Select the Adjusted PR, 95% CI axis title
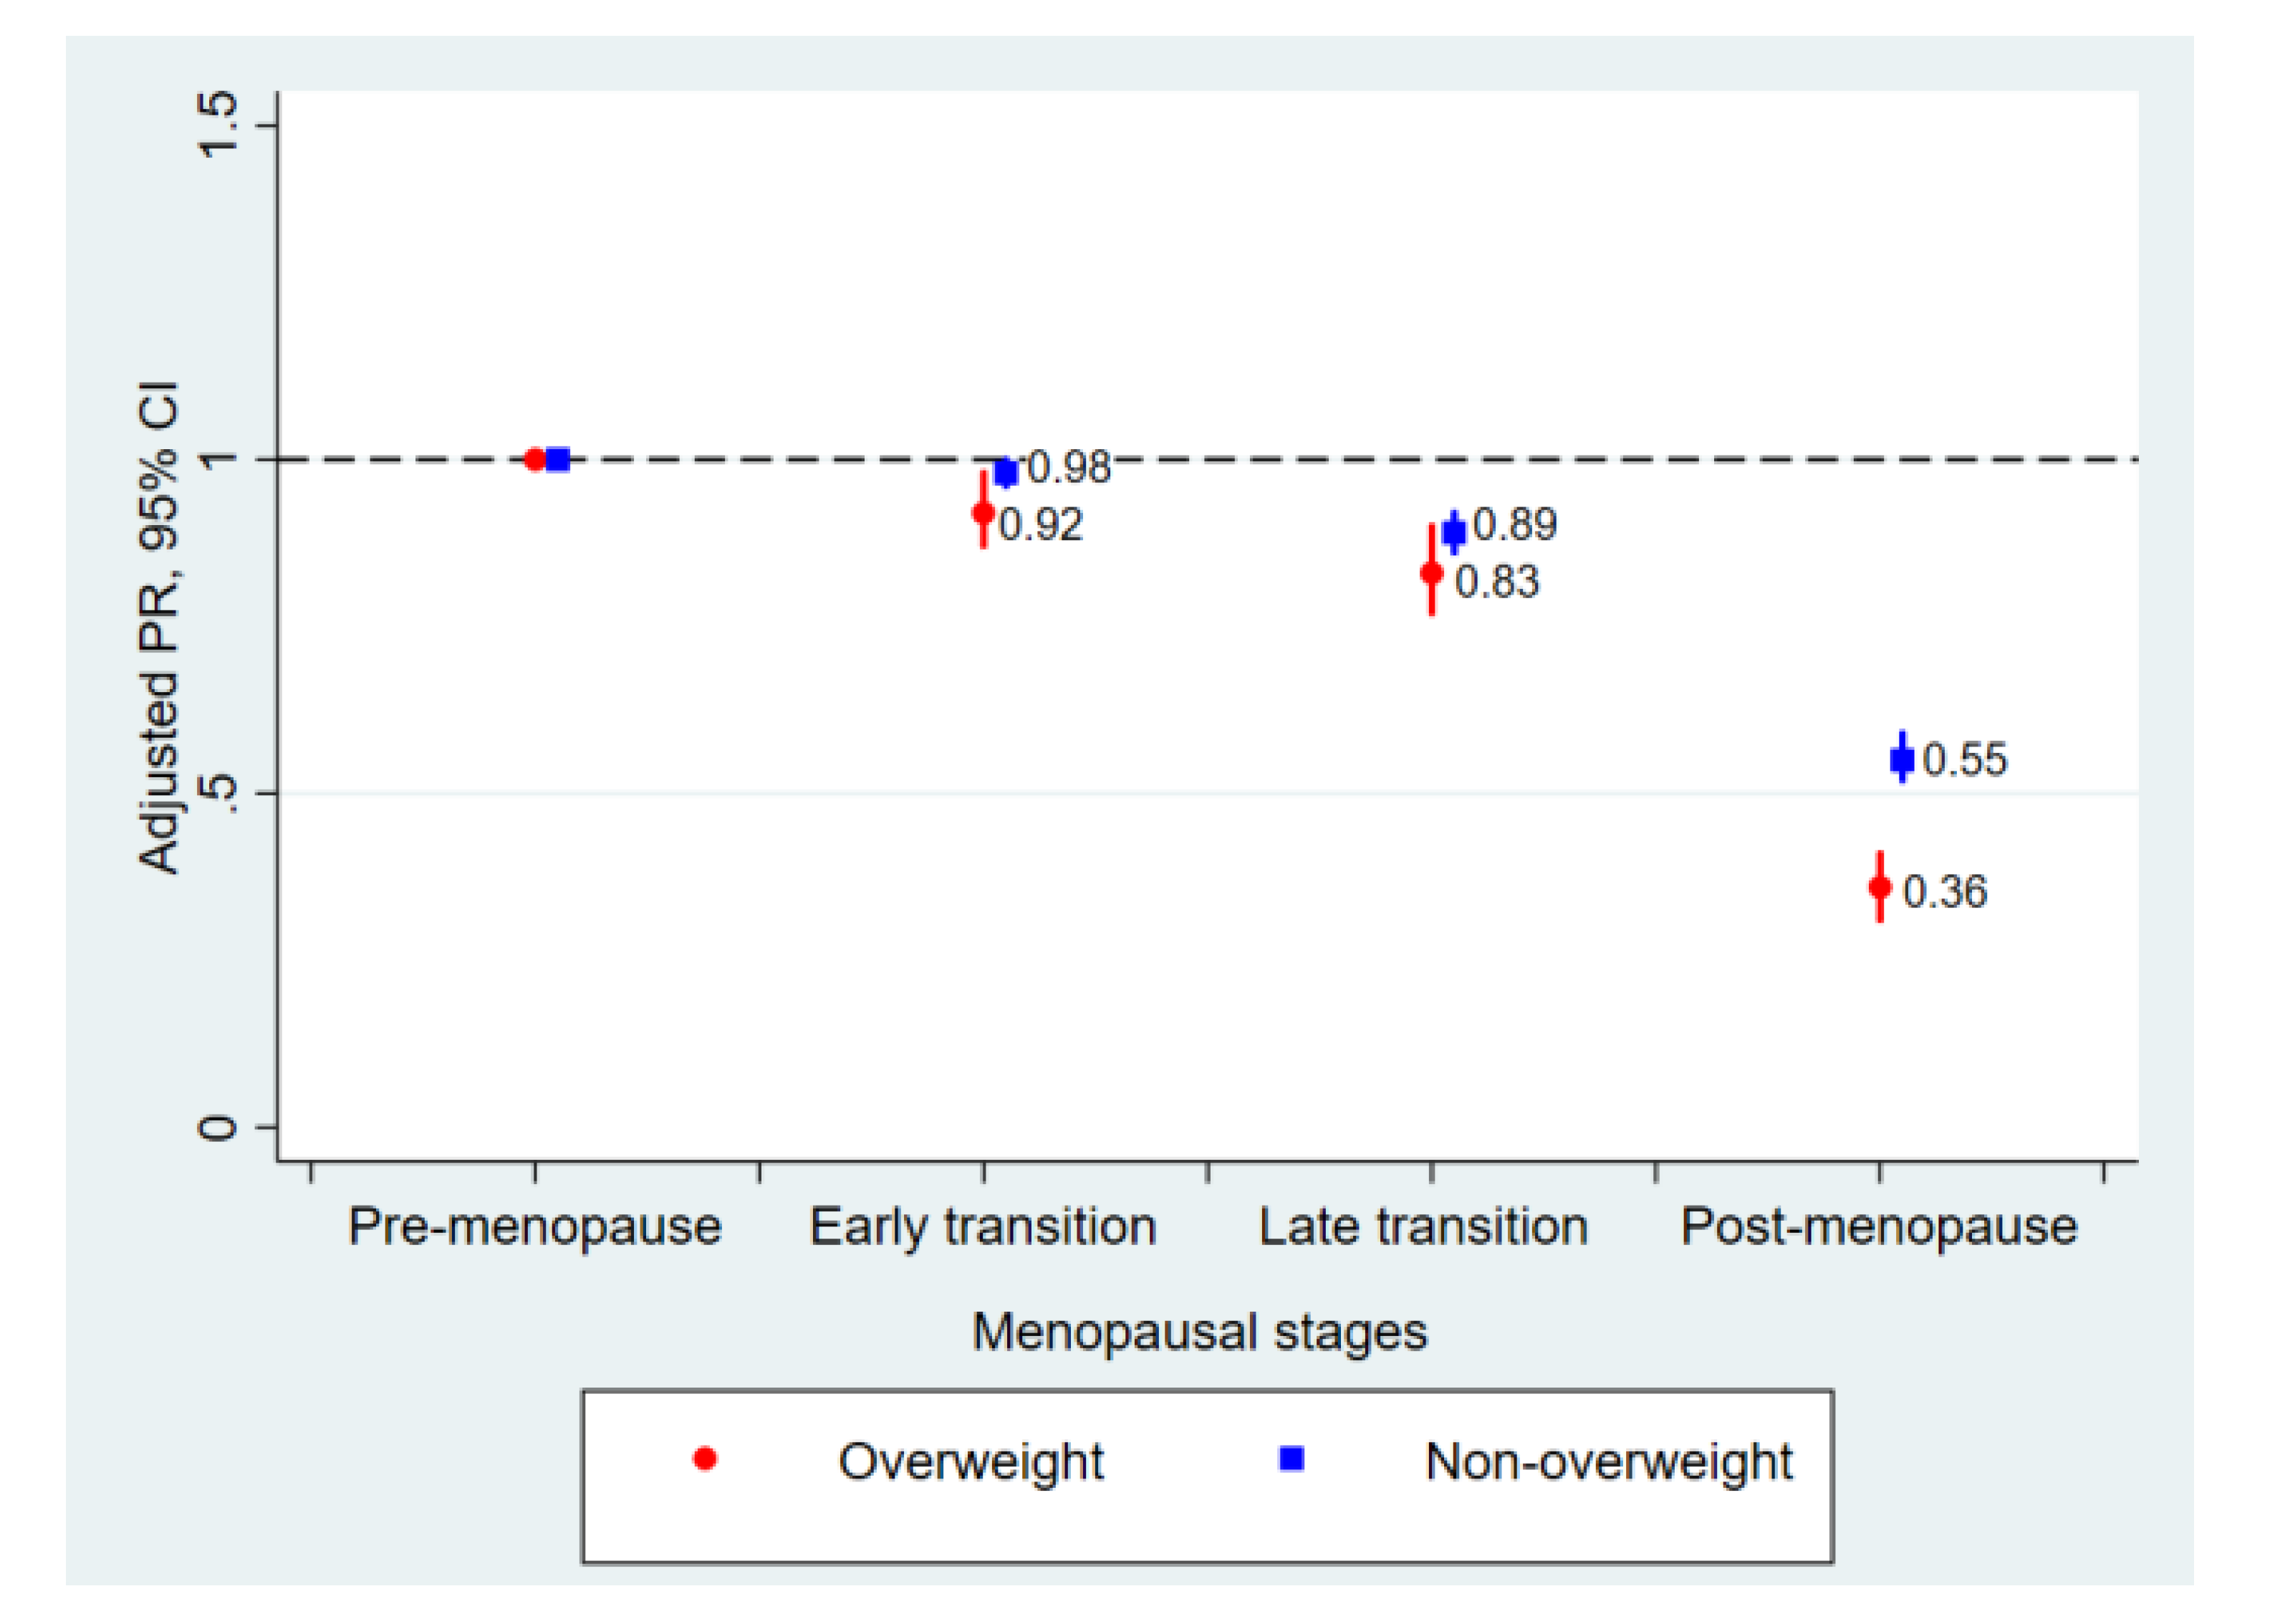The height and width of the screenshot is (1624, 2280). [x=159, y=627]
